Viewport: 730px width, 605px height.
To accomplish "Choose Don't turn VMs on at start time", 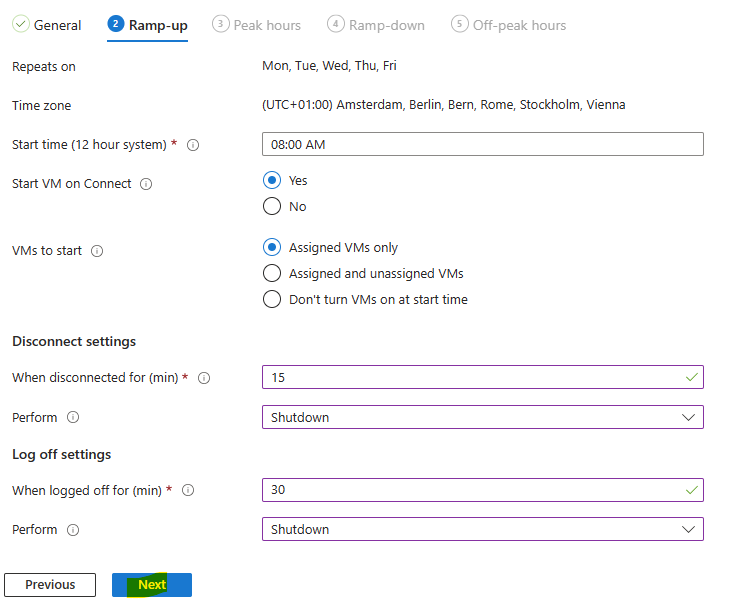I will [x=272, y=299].
